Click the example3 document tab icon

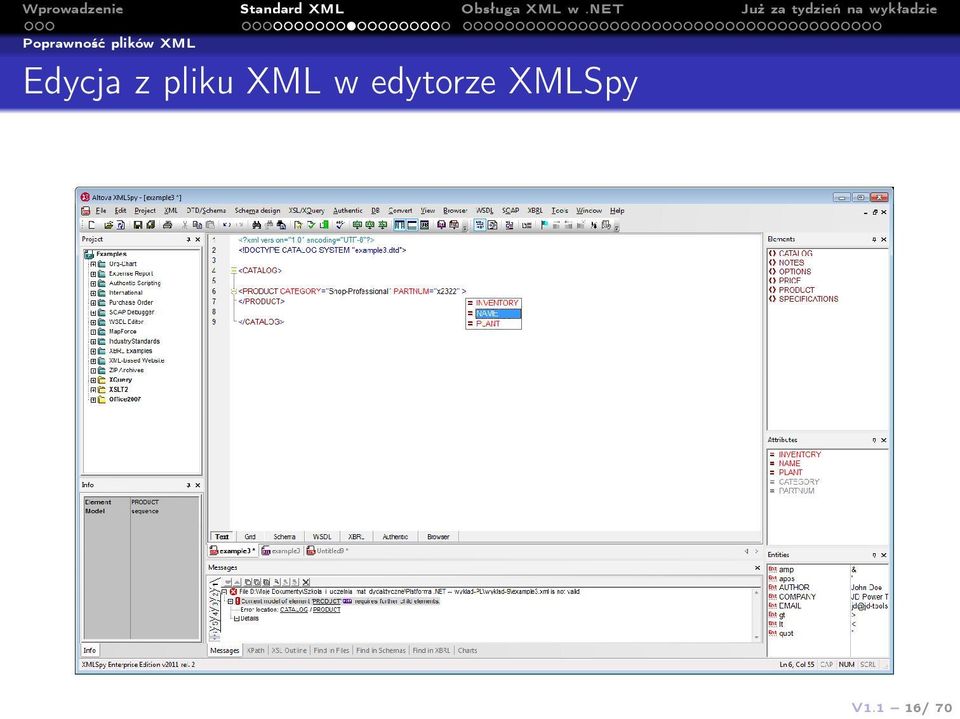[214, 551]
